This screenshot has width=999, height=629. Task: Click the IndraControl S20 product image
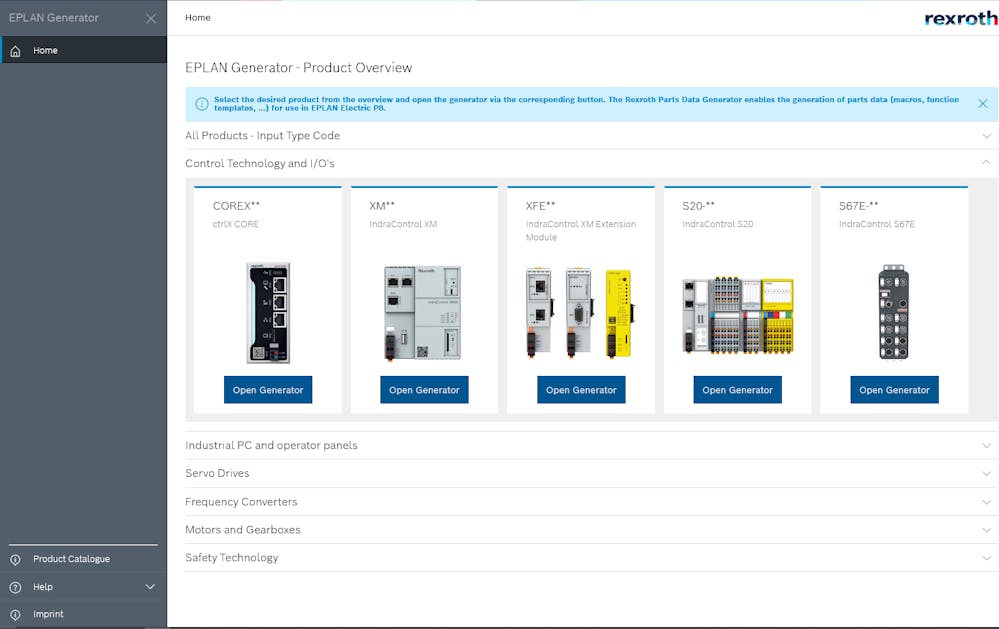738,315
